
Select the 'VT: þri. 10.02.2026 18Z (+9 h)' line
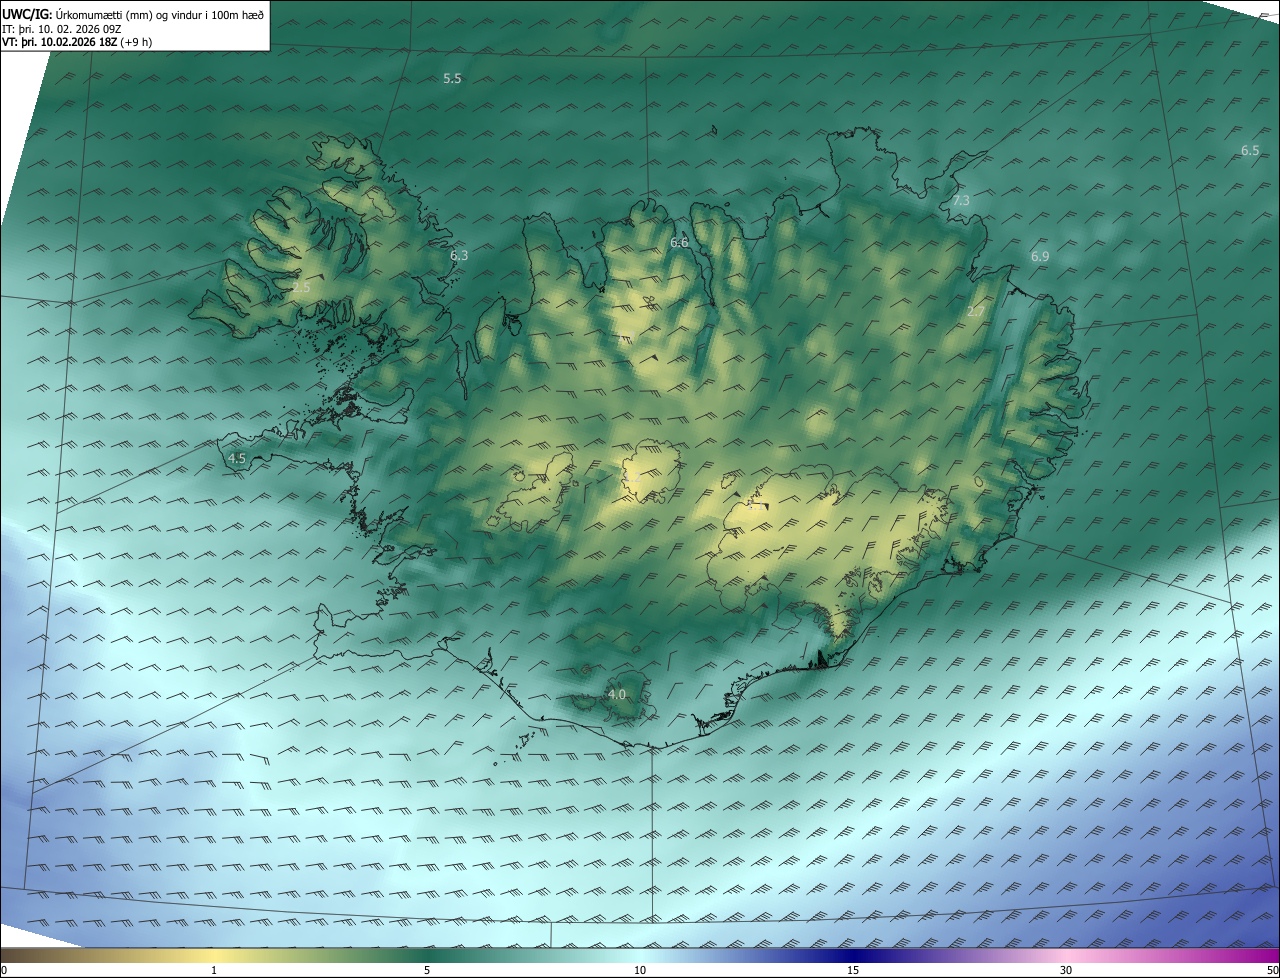[x=77, y=42]
